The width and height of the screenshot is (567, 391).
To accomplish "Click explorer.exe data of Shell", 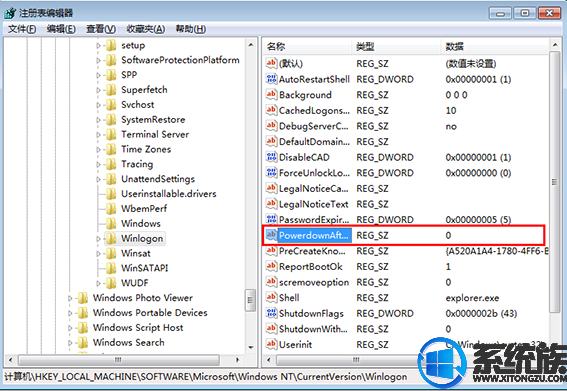I will pyautogui.click(x=472, y=298).
